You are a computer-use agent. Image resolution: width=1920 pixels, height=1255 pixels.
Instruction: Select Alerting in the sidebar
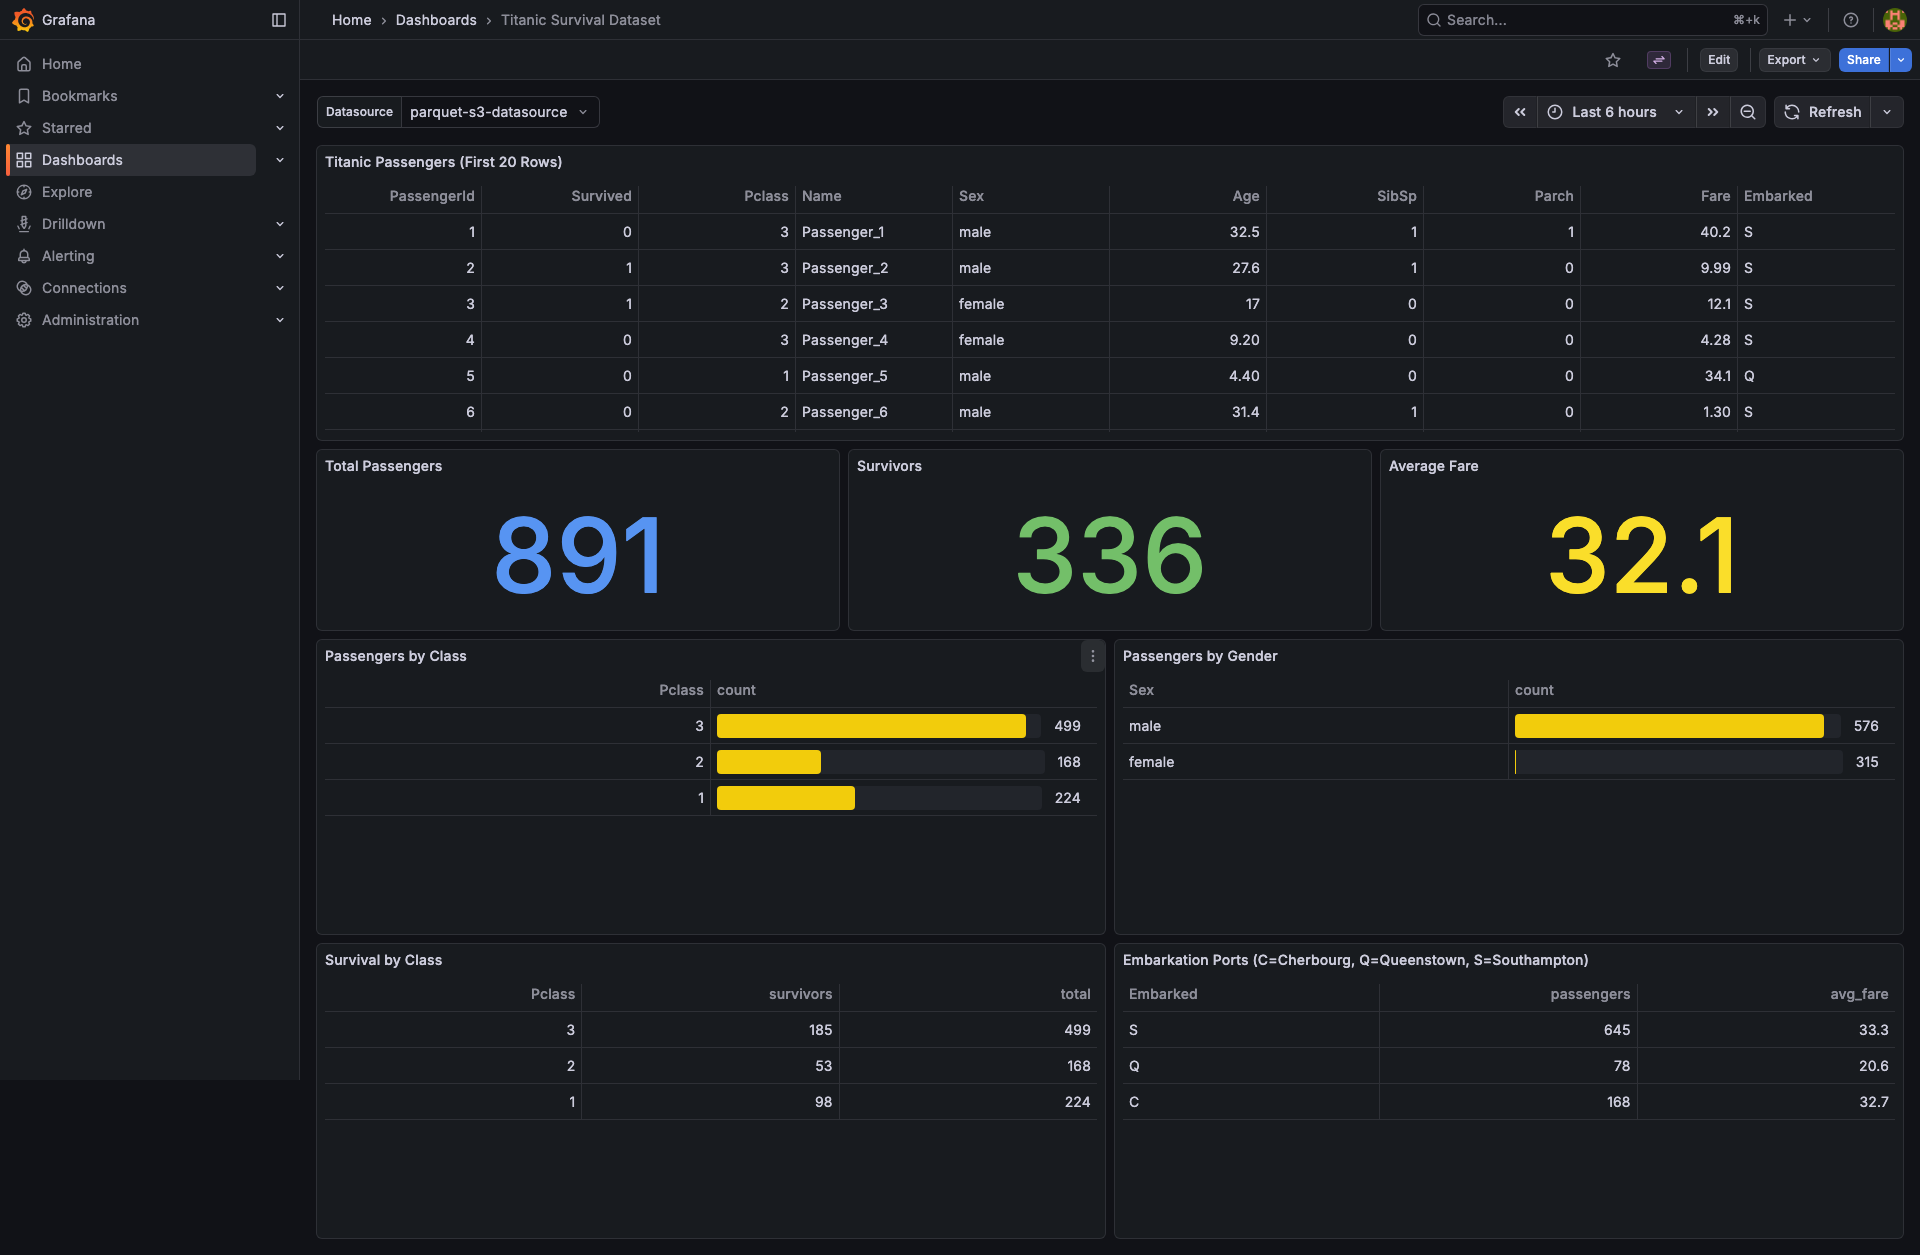(68, 256)
